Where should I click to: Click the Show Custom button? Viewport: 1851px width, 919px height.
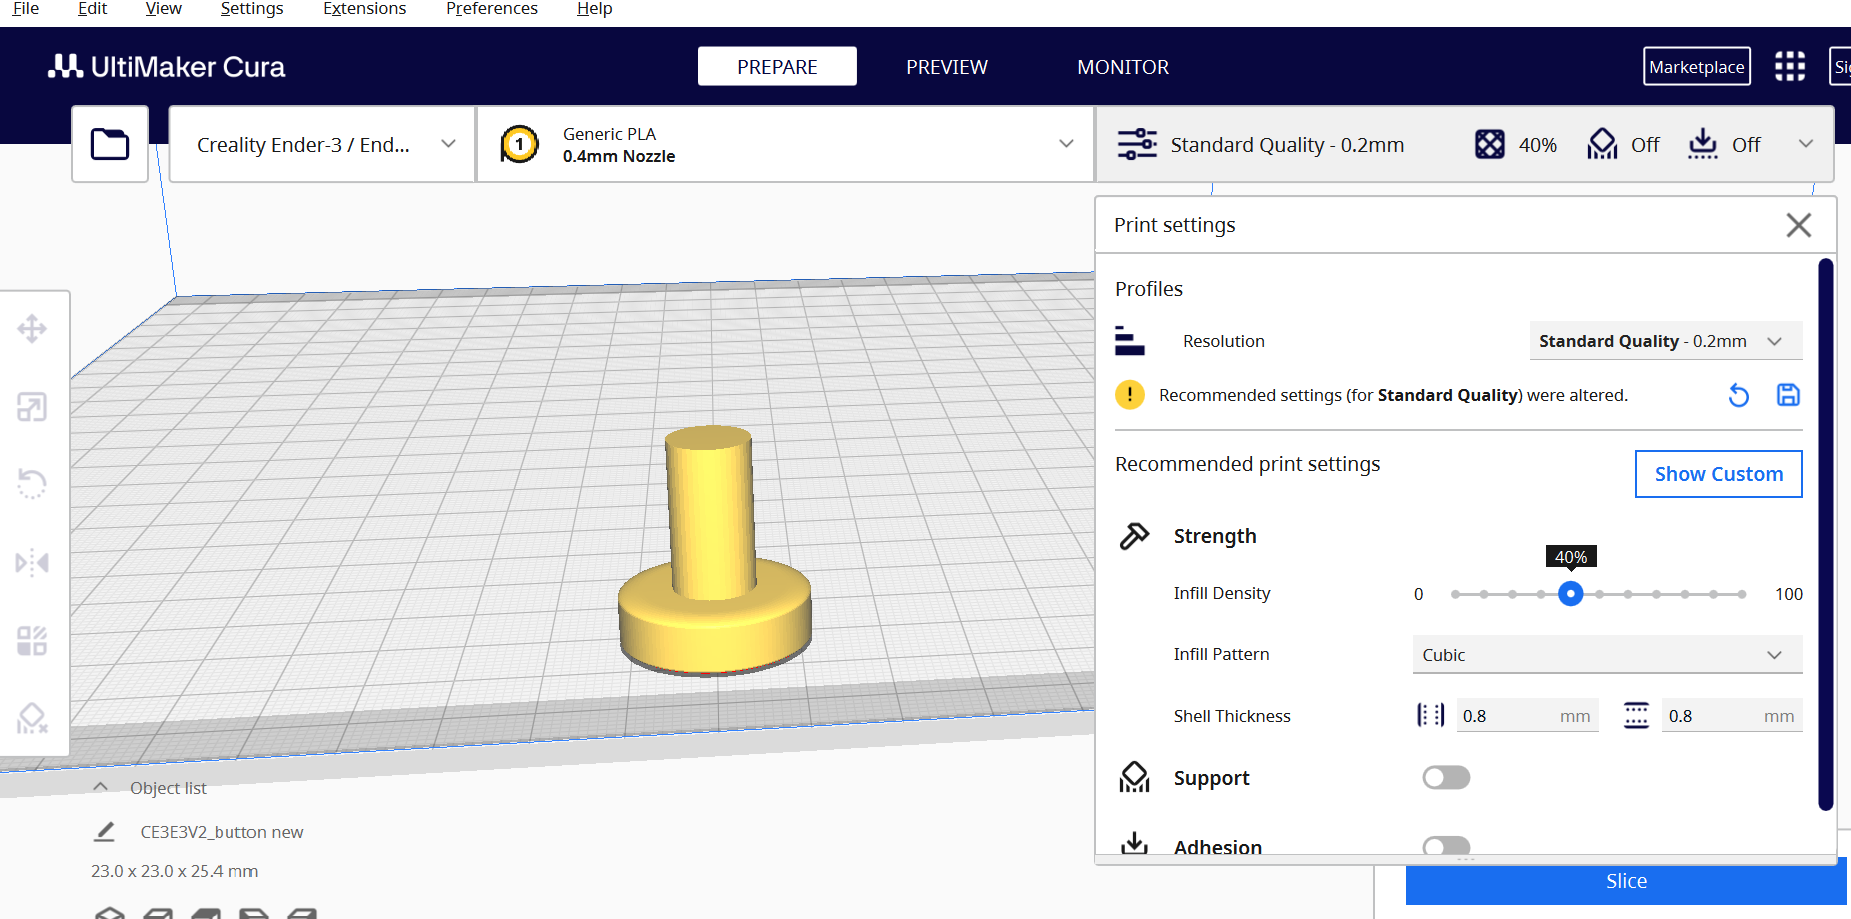(x=1718, y=474)
